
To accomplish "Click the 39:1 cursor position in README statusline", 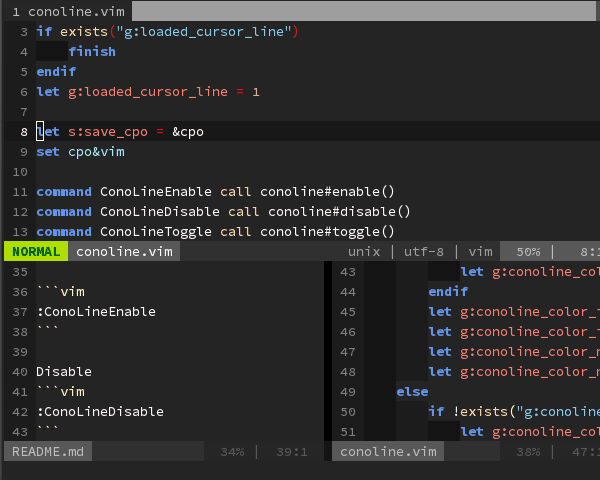I will [292, 452].
